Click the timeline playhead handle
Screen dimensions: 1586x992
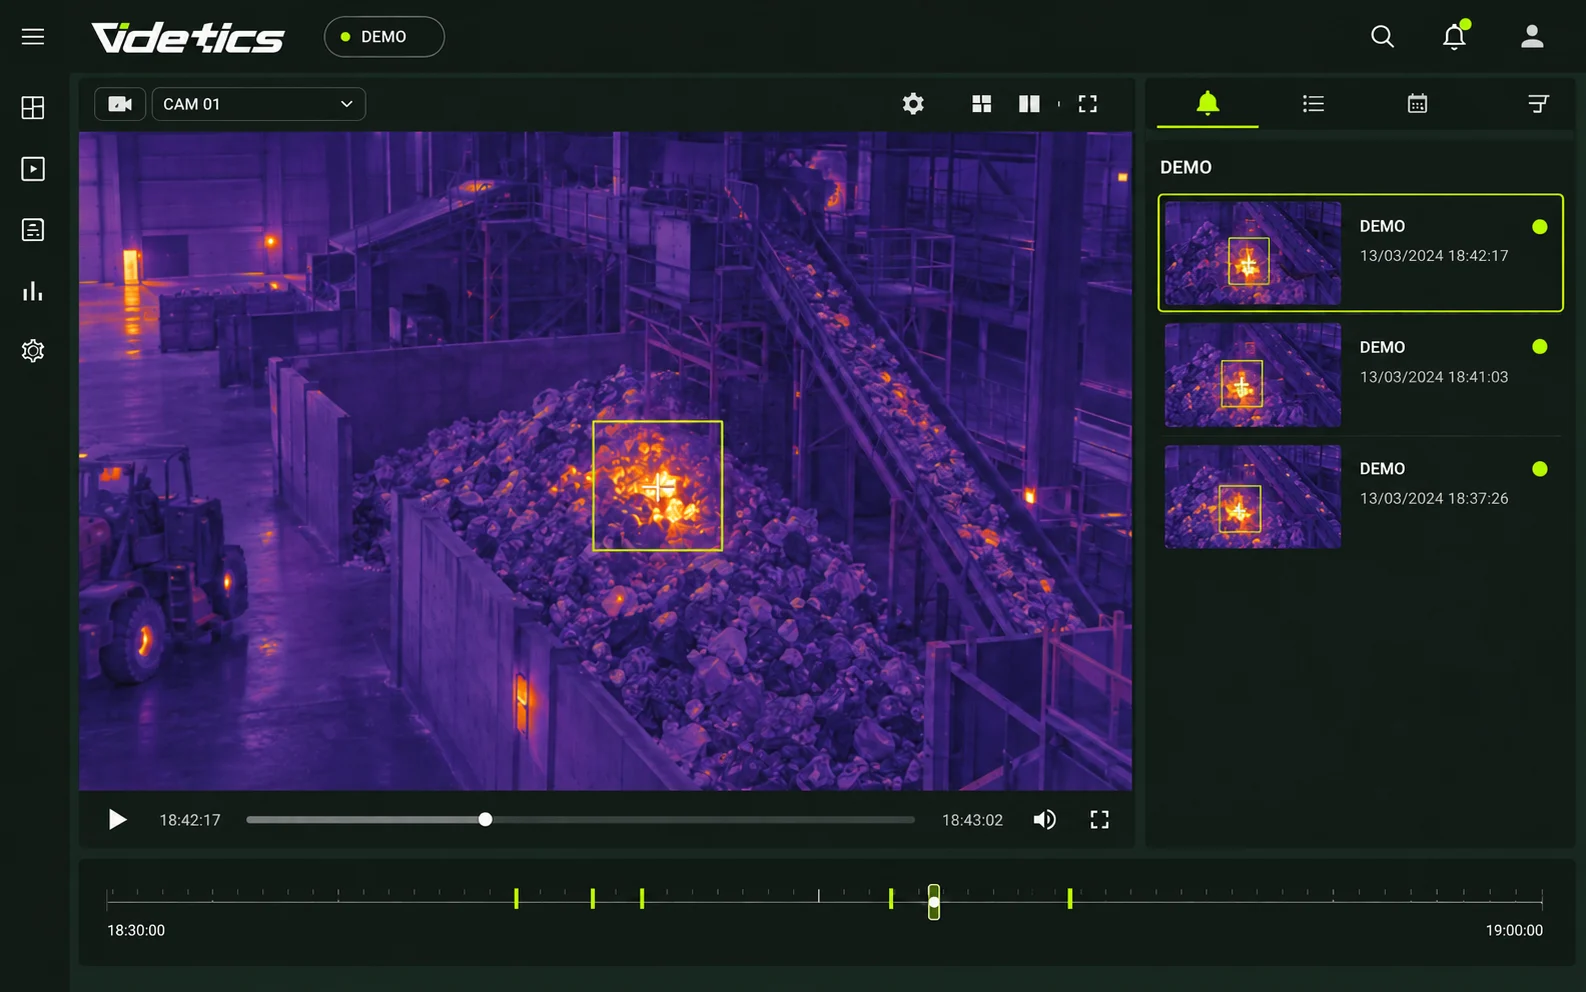click(934, 902)
